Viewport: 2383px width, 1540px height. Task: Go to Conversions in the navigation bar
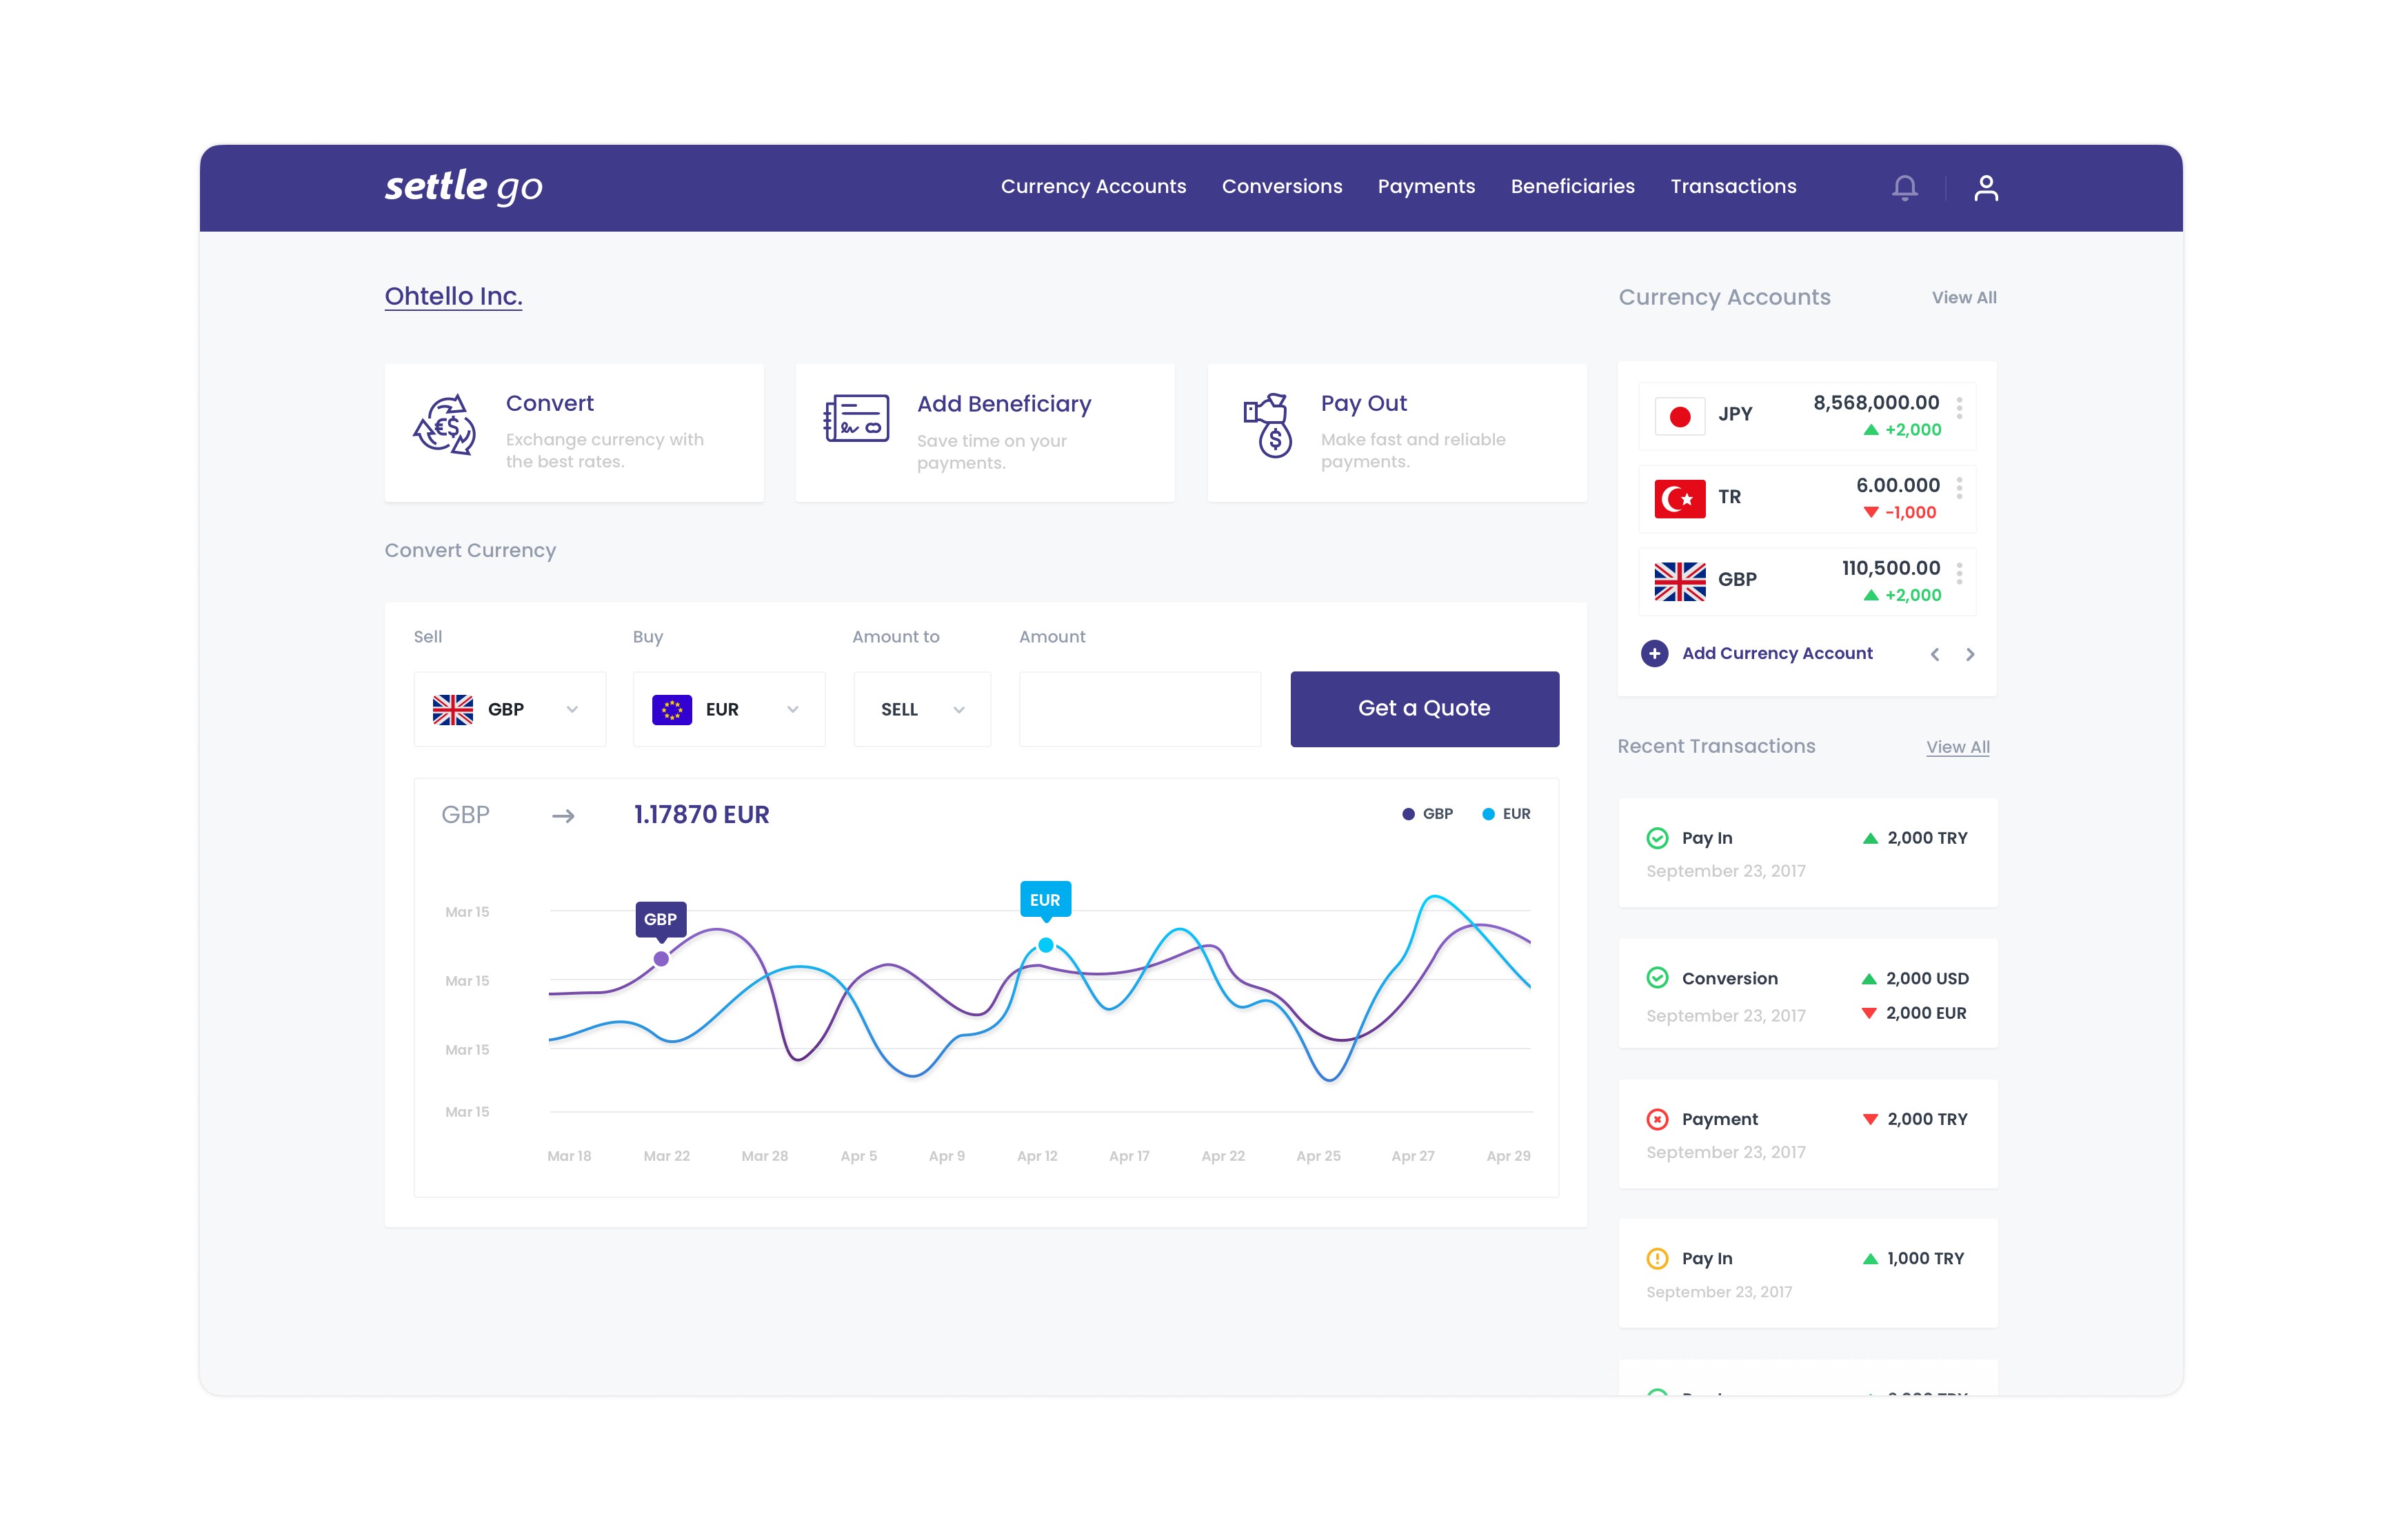point(1282,187)
